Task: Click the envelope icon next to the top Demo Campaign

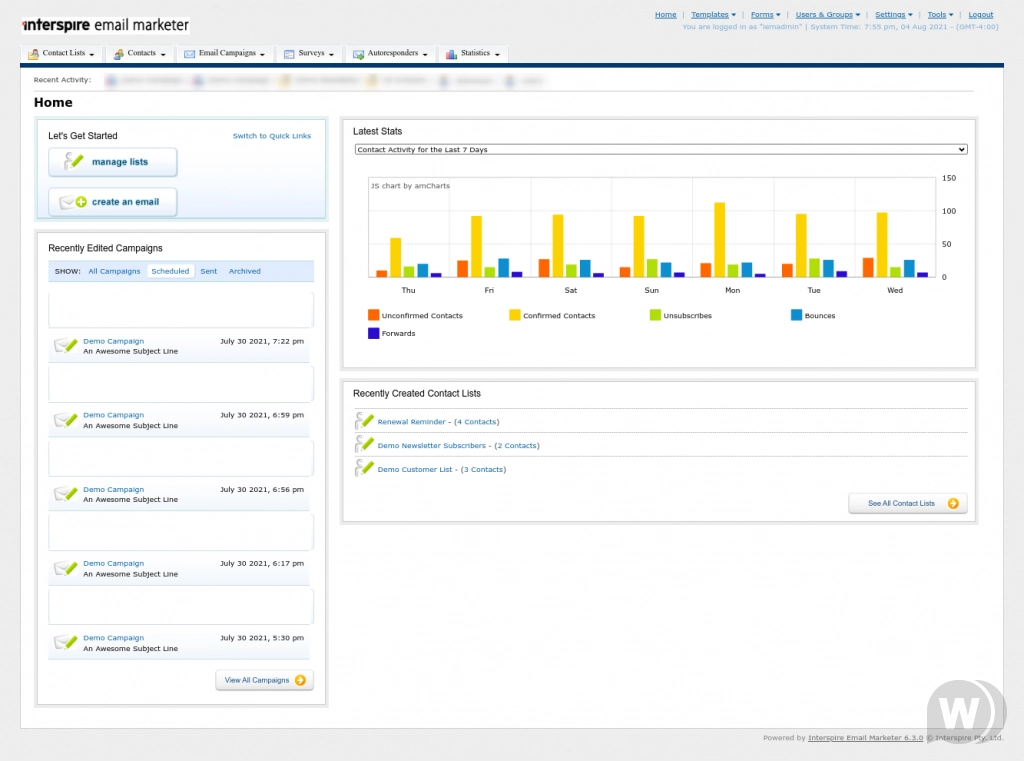Action: click(x=64, y=346)
